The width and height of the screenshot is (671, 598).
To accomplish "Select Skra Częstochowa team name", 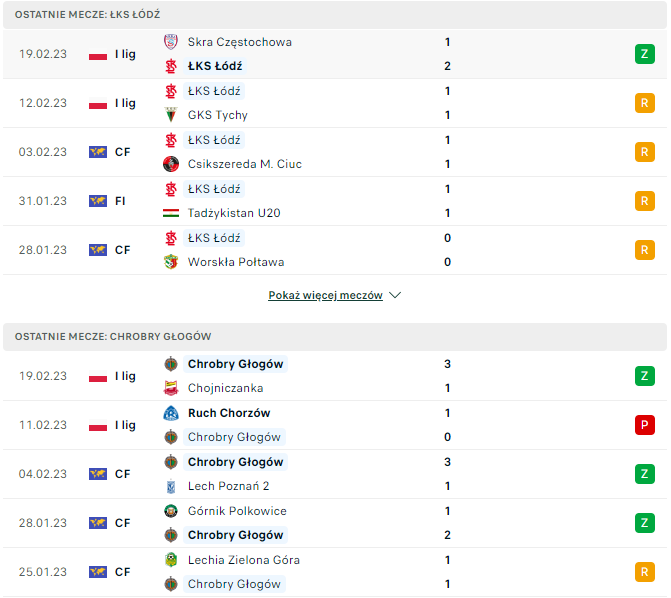I will coord(240,42).
